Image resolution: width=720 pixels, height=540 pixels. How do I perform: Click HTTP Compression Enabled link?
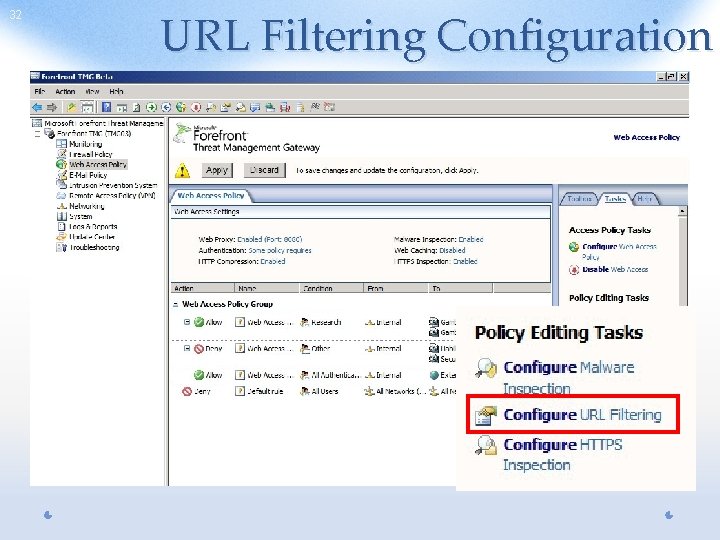(273, 261)
